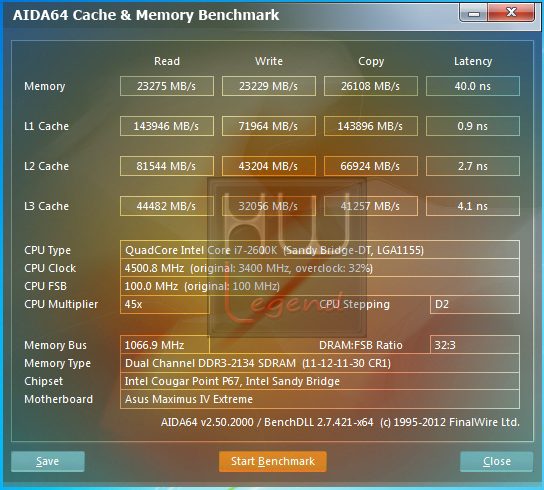Click the Memory Copy value box
This screenshot has width=544, height=490.
371,86
